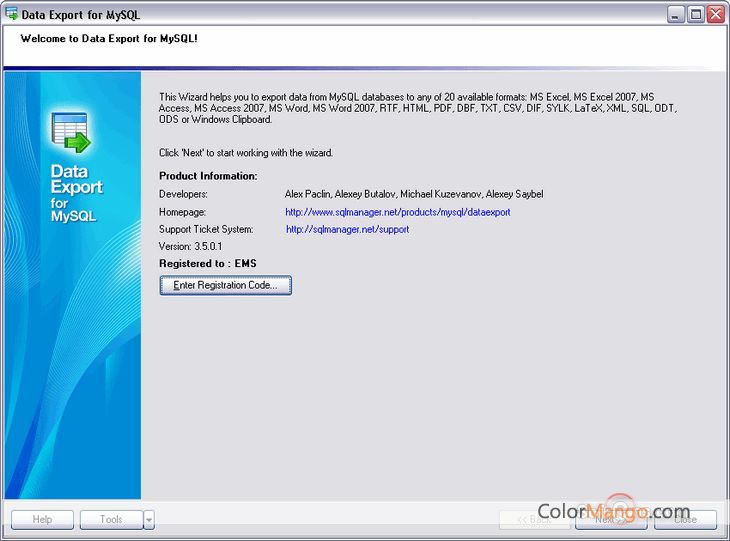Image resolution: width=730 pixels, height=541 pixels.
Task: Click the Data Export title bar app icon
Action: pyautogui.click(x=11, y=14)
